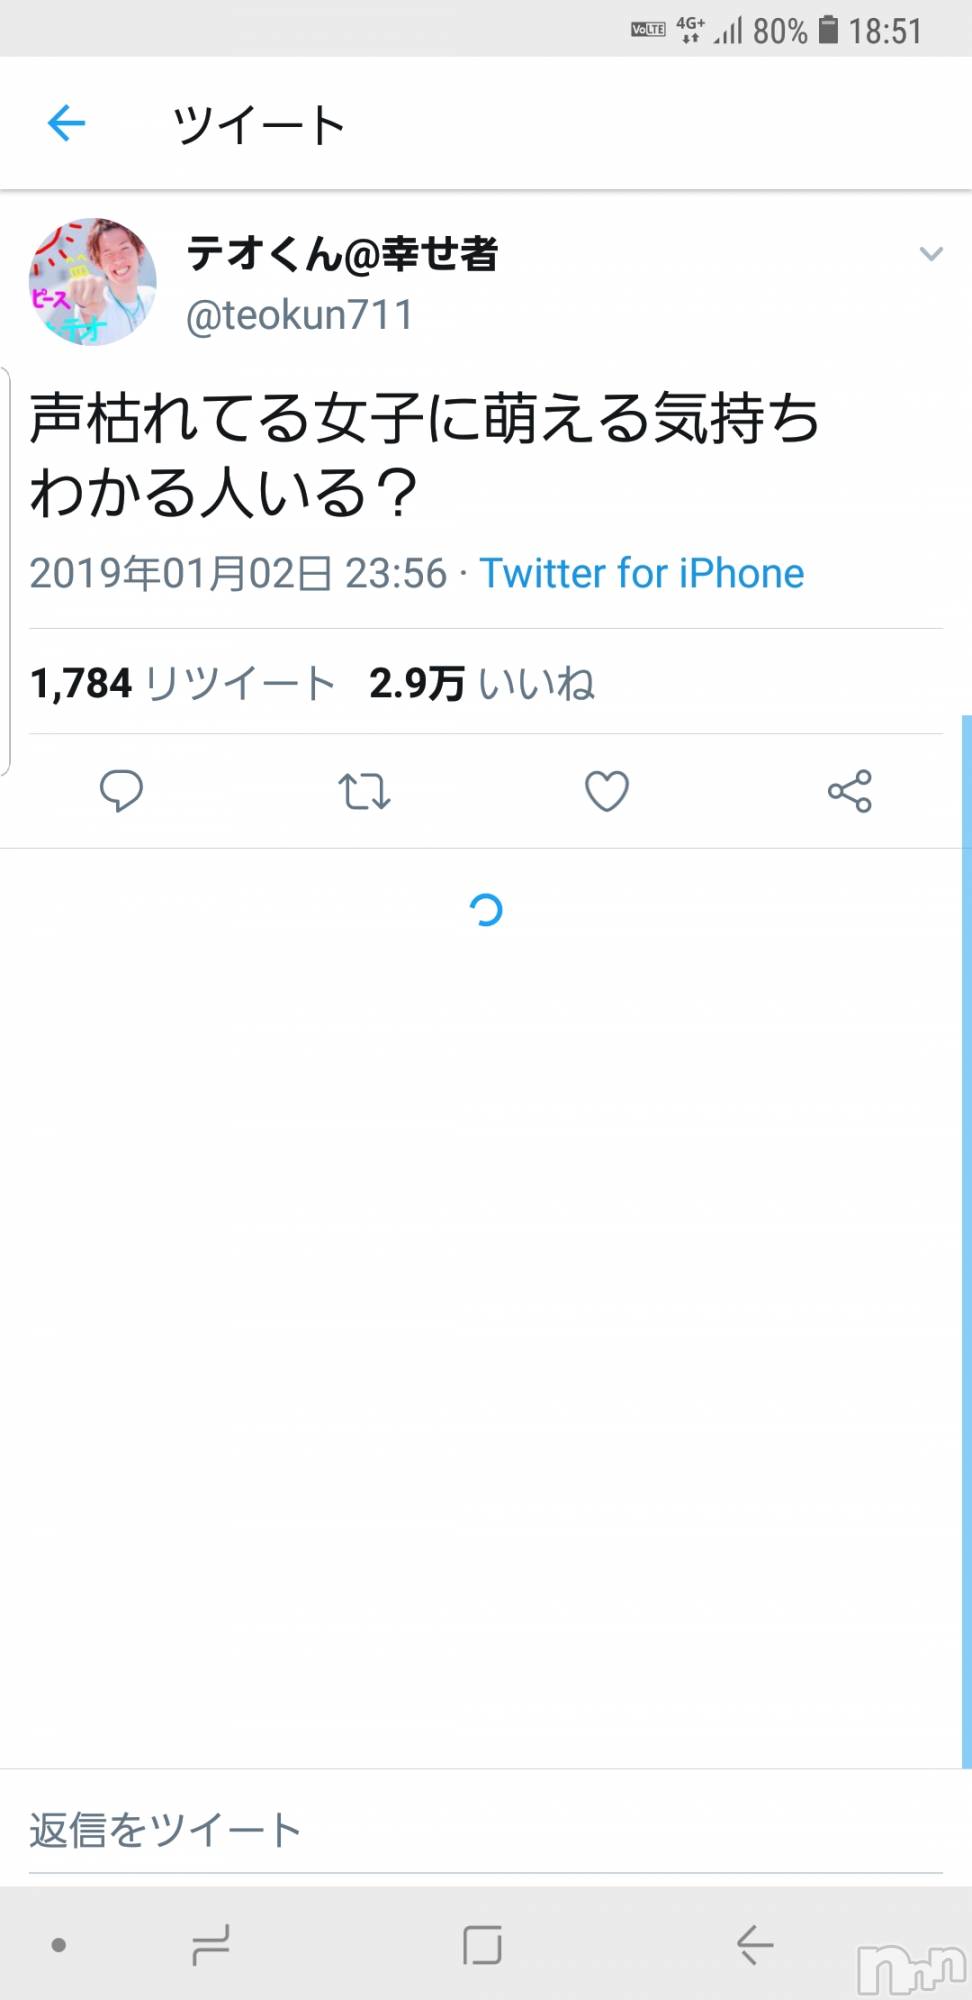Image resolution: width=972 pixels, height=2000 pixels.
Task: Tap the navigation bar dot icon
Action: 59,1945
